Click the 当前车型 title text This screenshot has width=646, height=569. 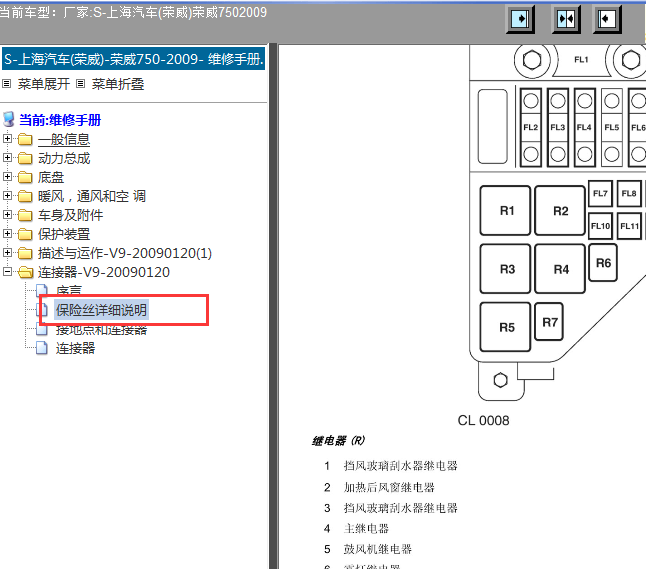coord(133,12)
